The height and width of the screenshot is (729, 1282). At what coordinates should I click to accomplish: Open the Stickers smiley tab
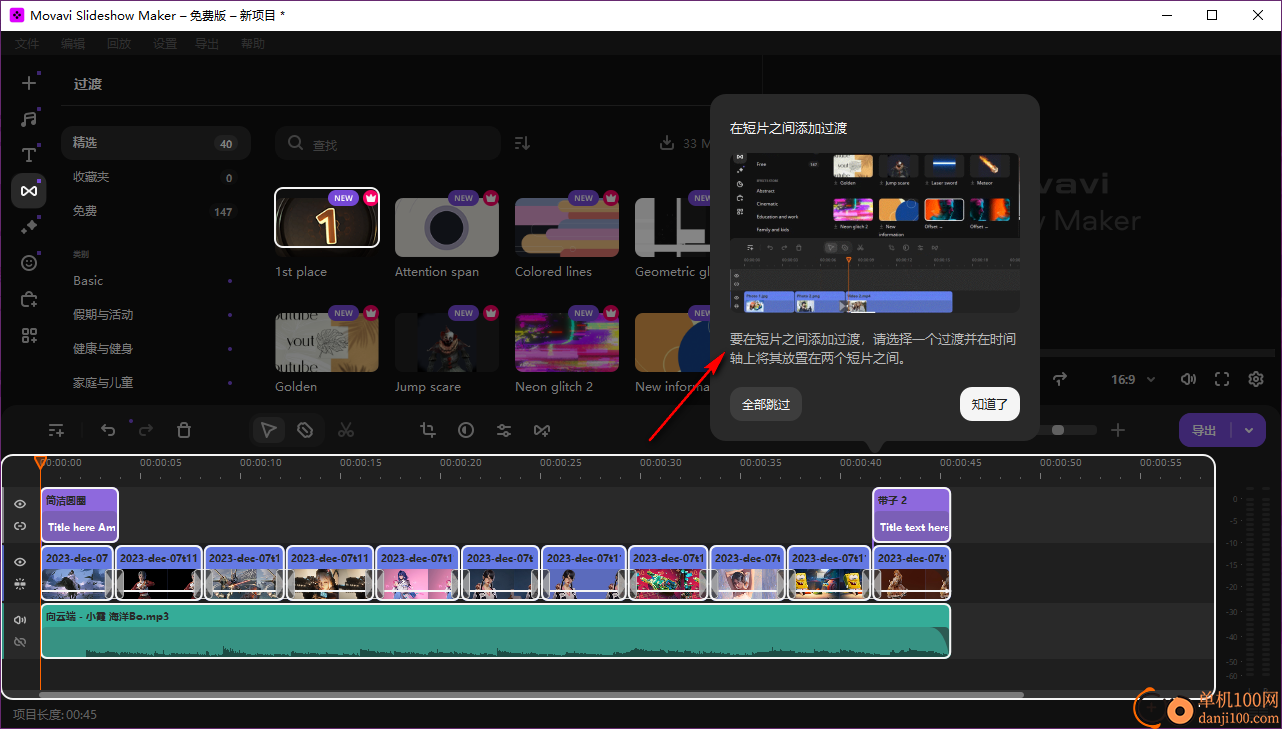click(29, 263)
